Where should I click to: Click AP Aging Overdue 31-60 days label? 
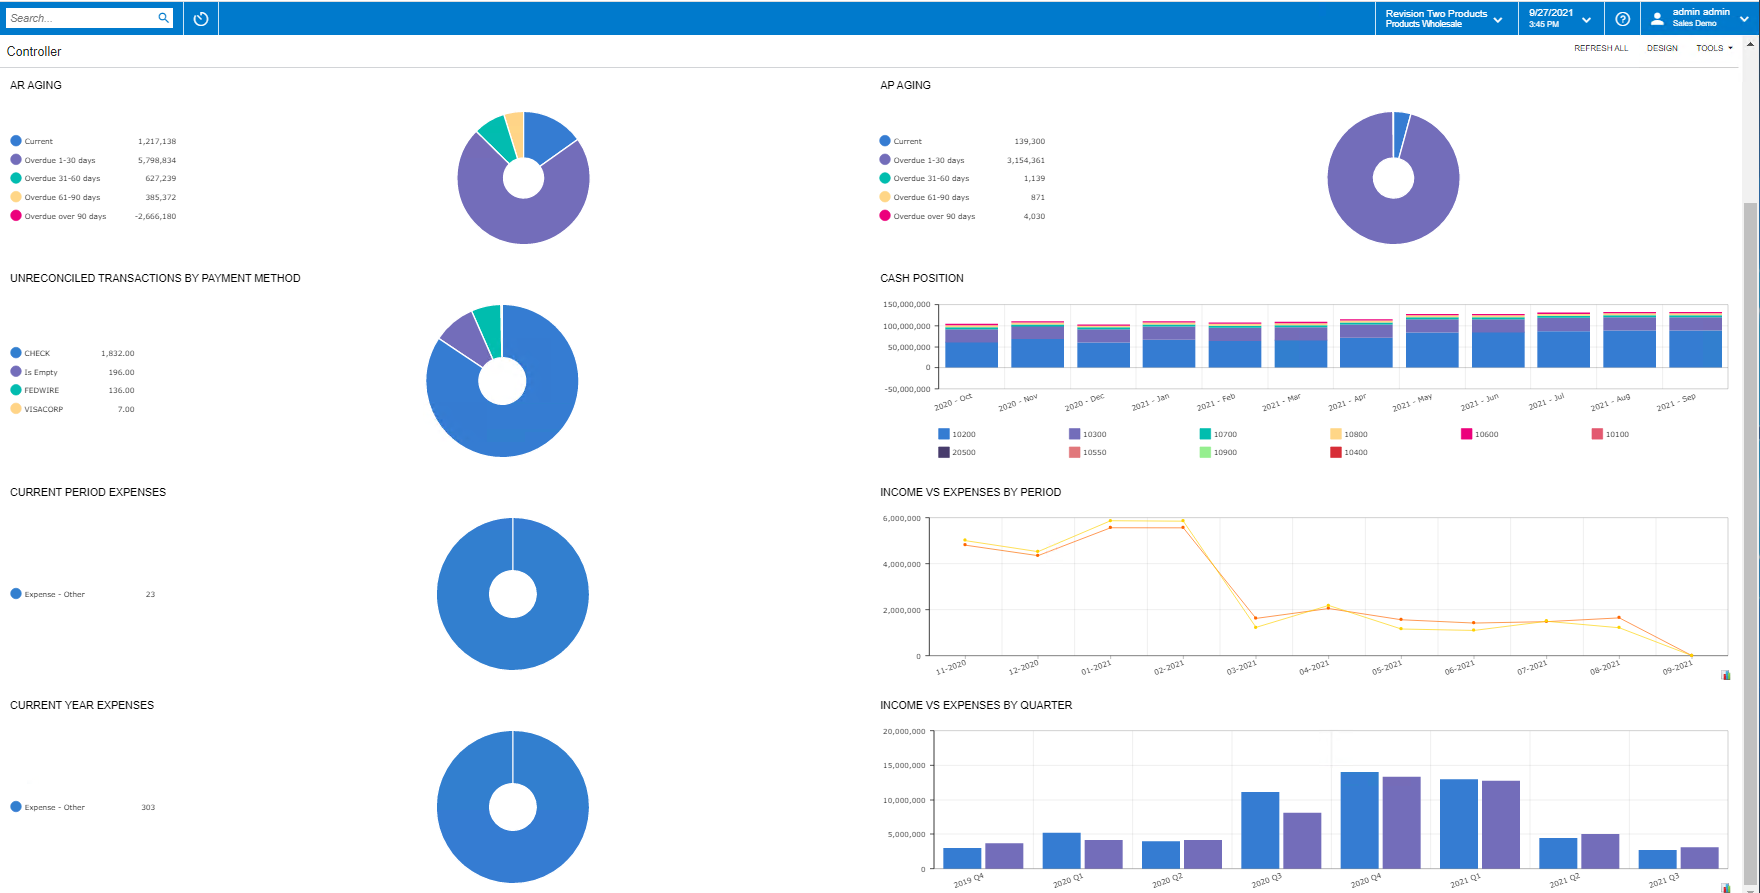(x=931, y=178)
